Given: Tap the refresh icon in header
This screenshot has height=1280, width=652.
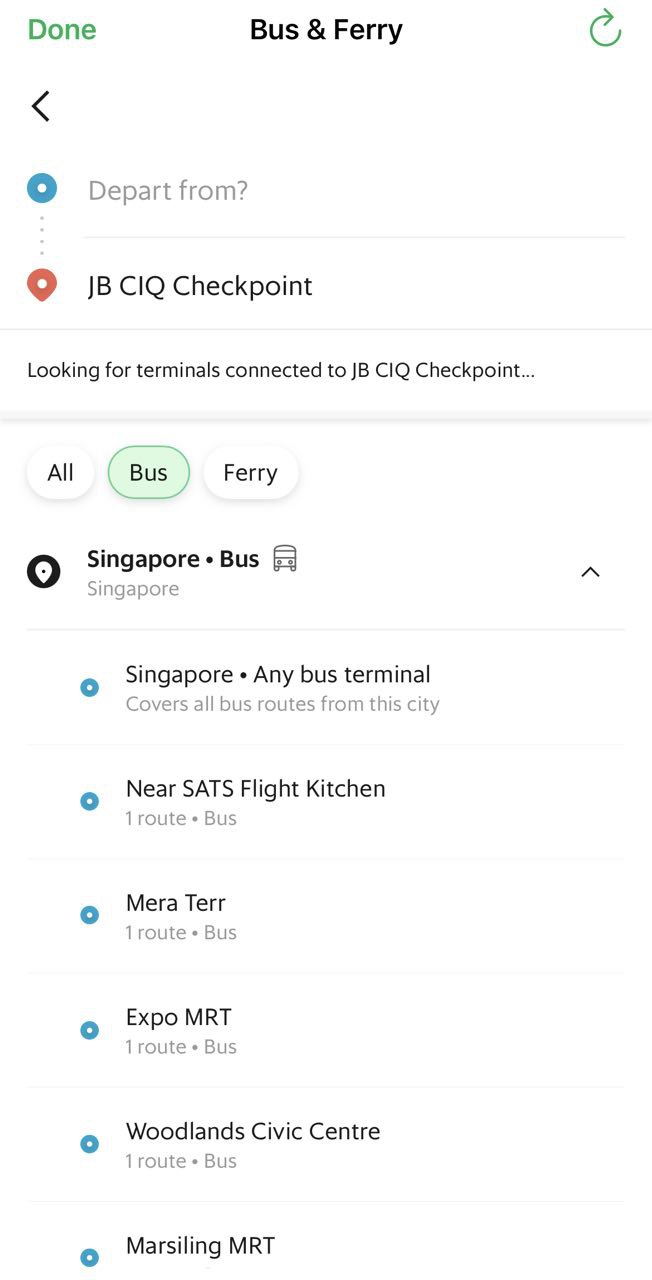Looking at the screenshot, I should tap(605, 29).
